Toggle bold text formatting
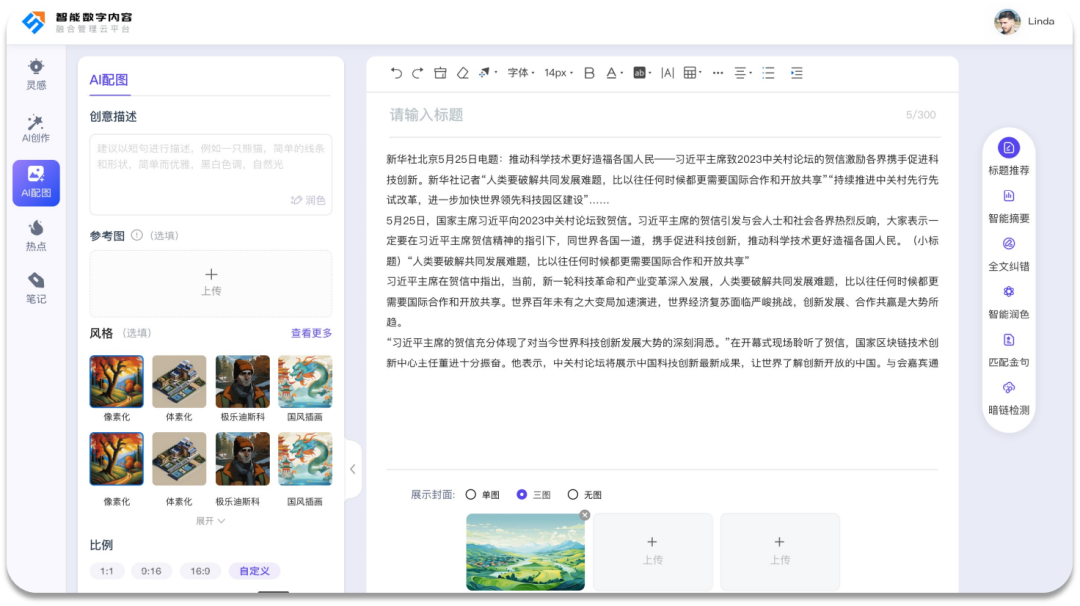 coord(589,73)
